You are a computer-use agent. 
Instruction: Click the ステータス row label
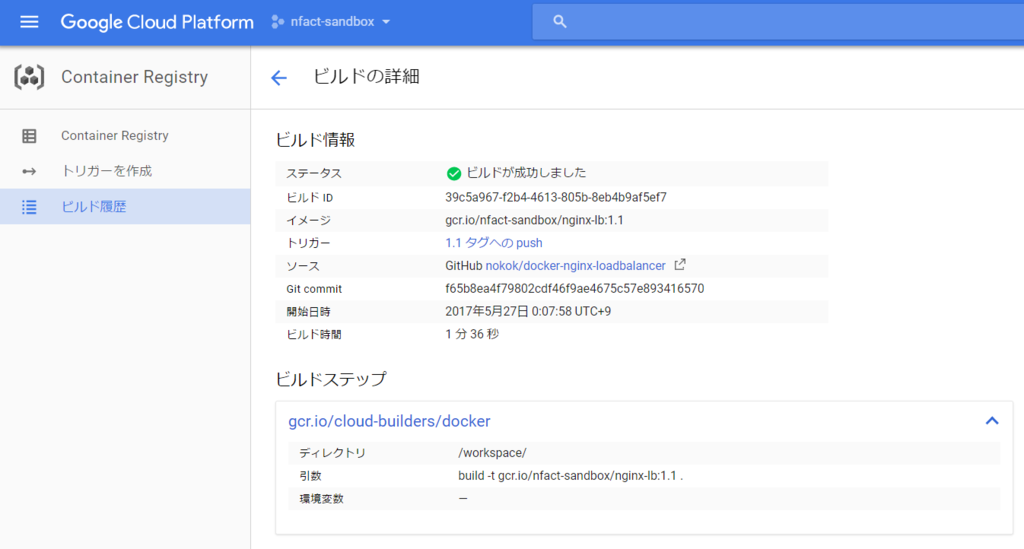[x=314, y=174]
